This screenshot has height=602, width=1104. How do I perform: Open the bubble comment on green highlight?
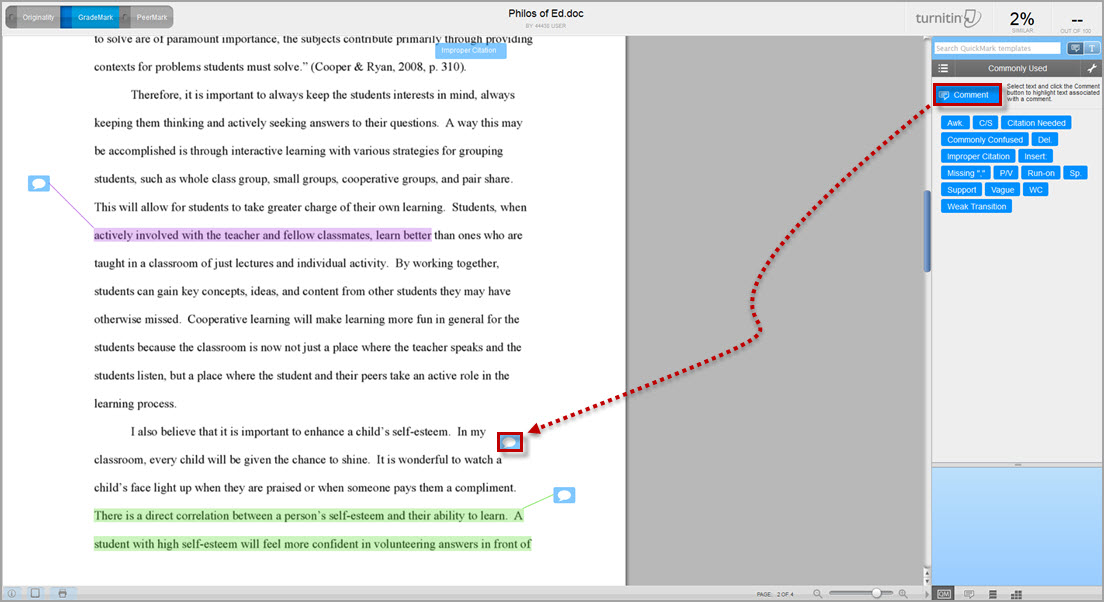(564, 495)
